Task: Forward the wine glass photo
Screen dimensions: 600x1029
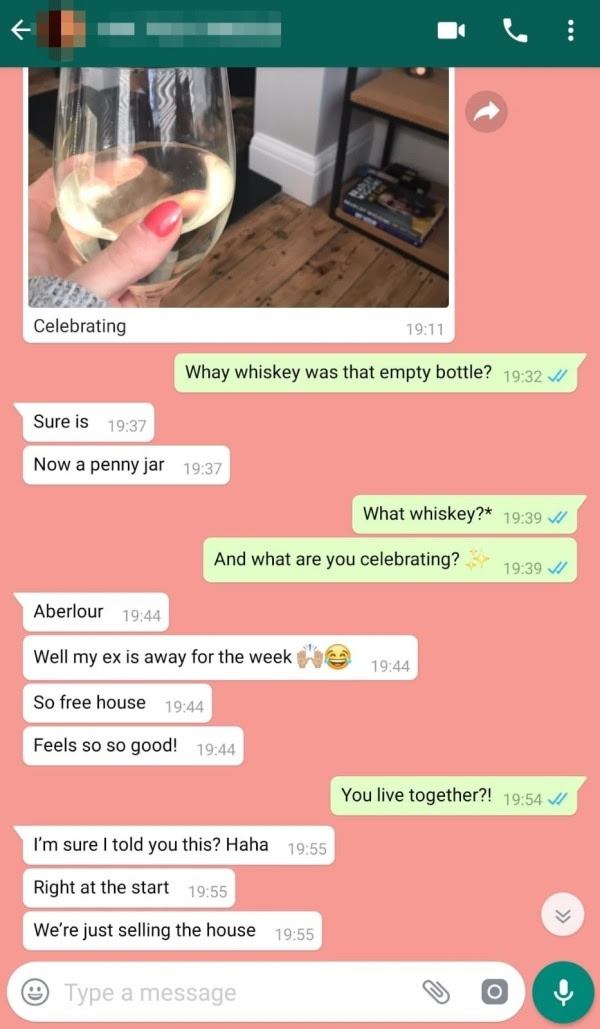Action: coord(486,112)
